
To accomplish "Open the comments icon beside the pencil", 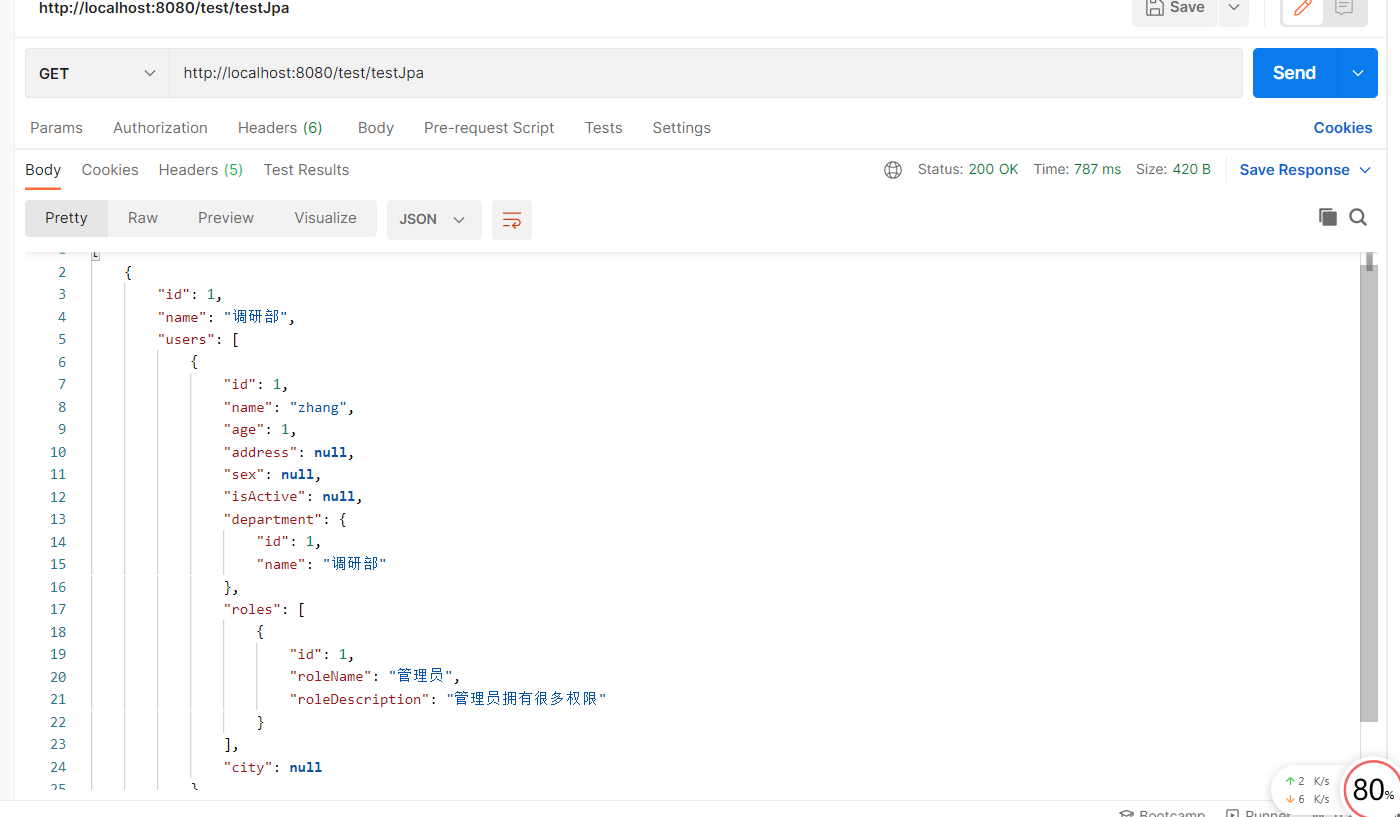I will click(1344, 9).
